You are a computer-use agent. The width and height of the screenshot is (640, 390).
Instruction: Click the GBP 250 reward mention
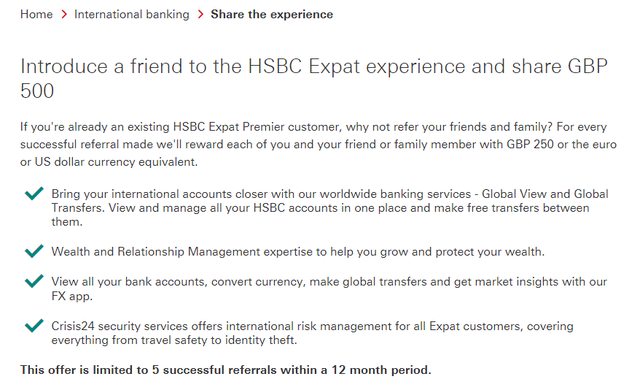coord(530,144)
